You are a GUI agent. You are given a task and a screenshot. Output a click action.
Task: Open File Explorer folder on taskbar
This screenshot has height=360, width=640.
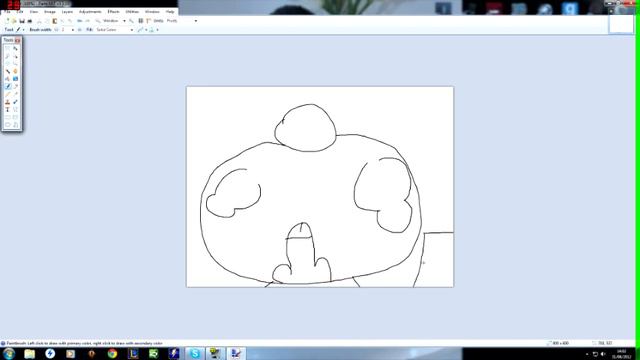29,353
